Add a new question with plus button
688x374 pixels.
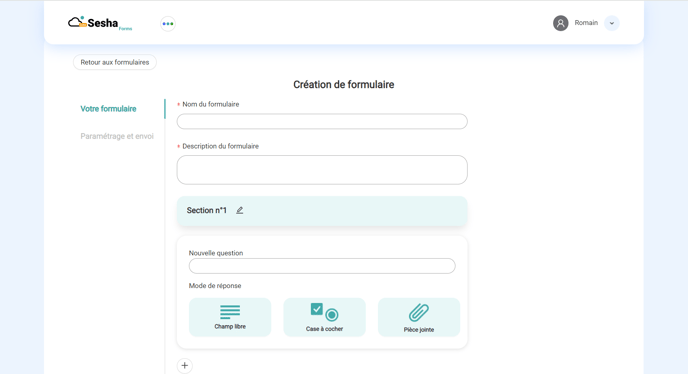click(185, 366)
